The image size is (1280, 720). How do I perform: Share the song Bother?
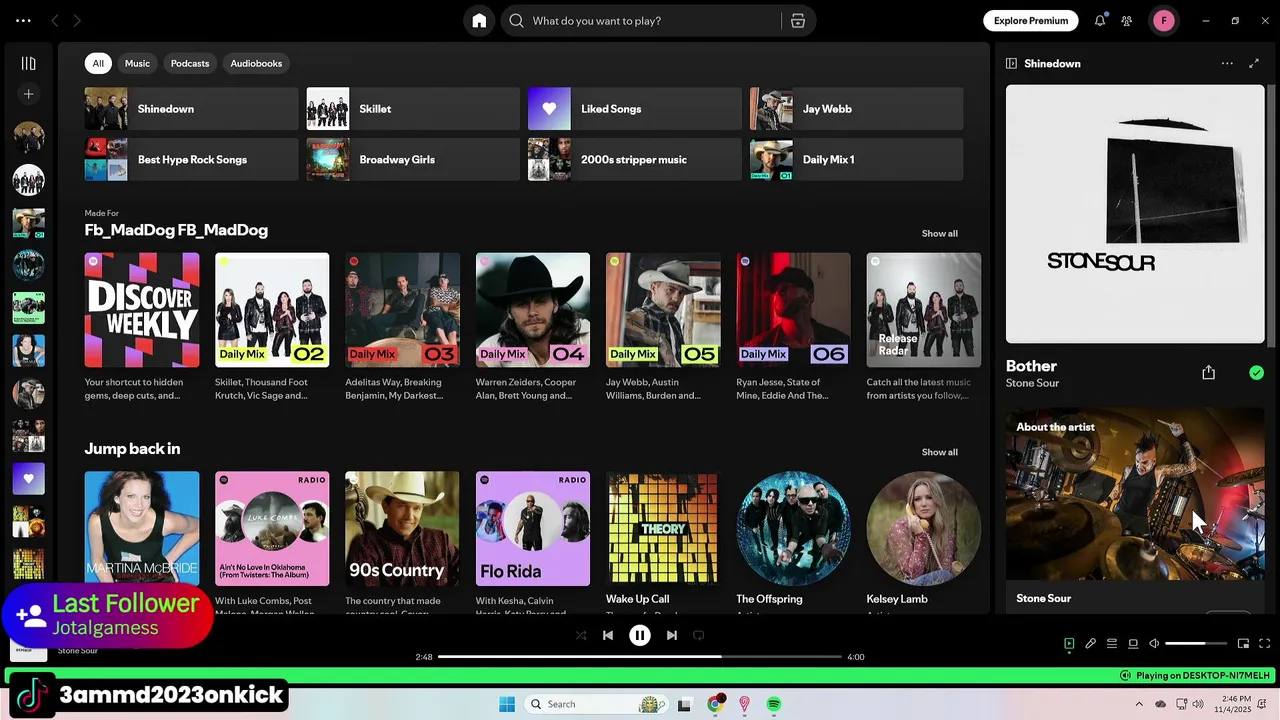(x=1208, y=373)
